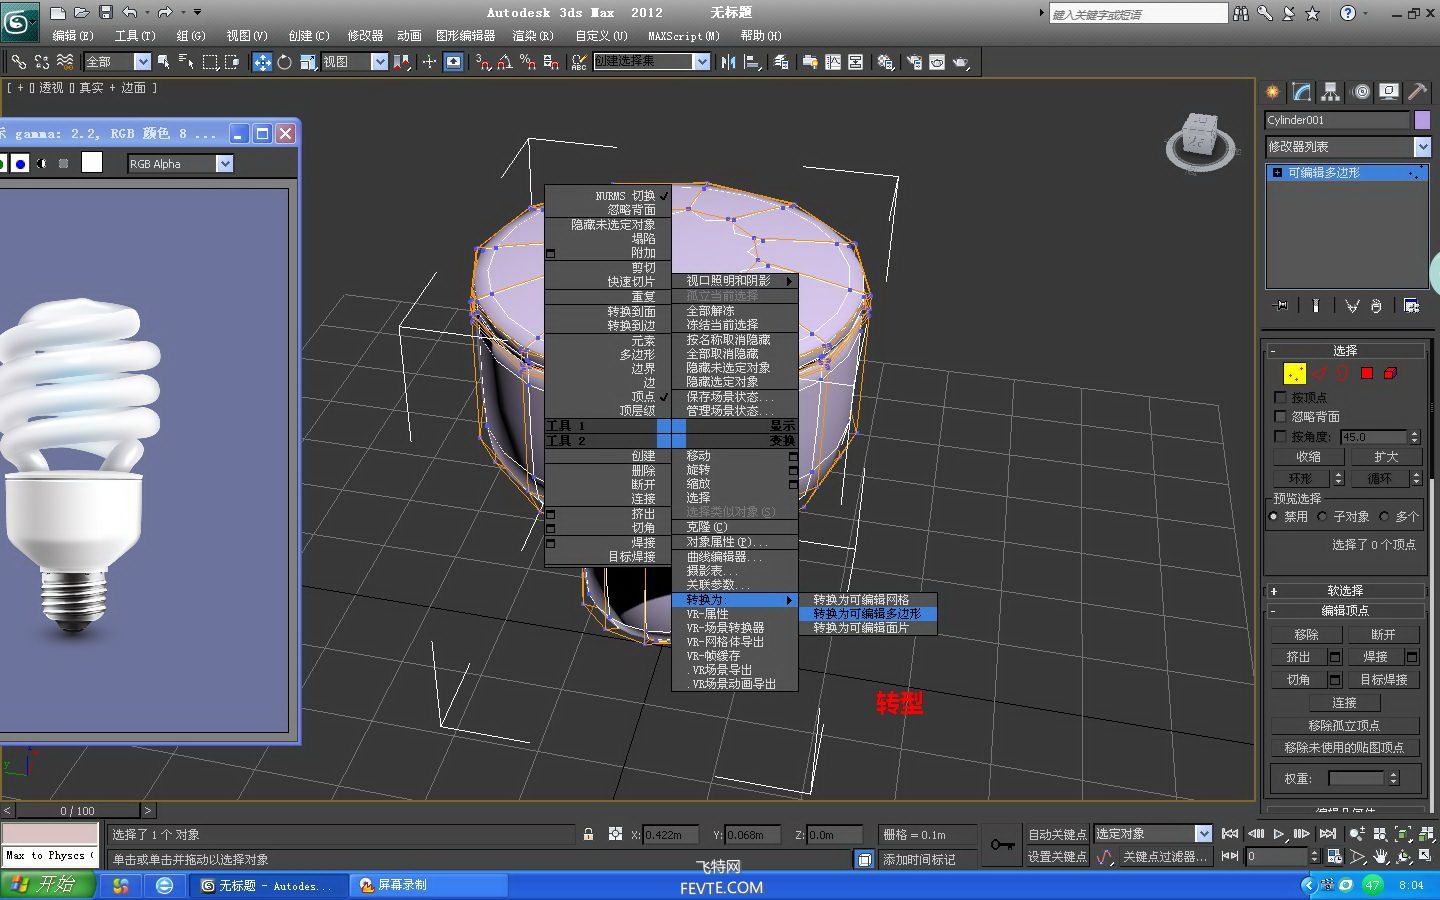Click the Select by Name icon

(186, 62)
